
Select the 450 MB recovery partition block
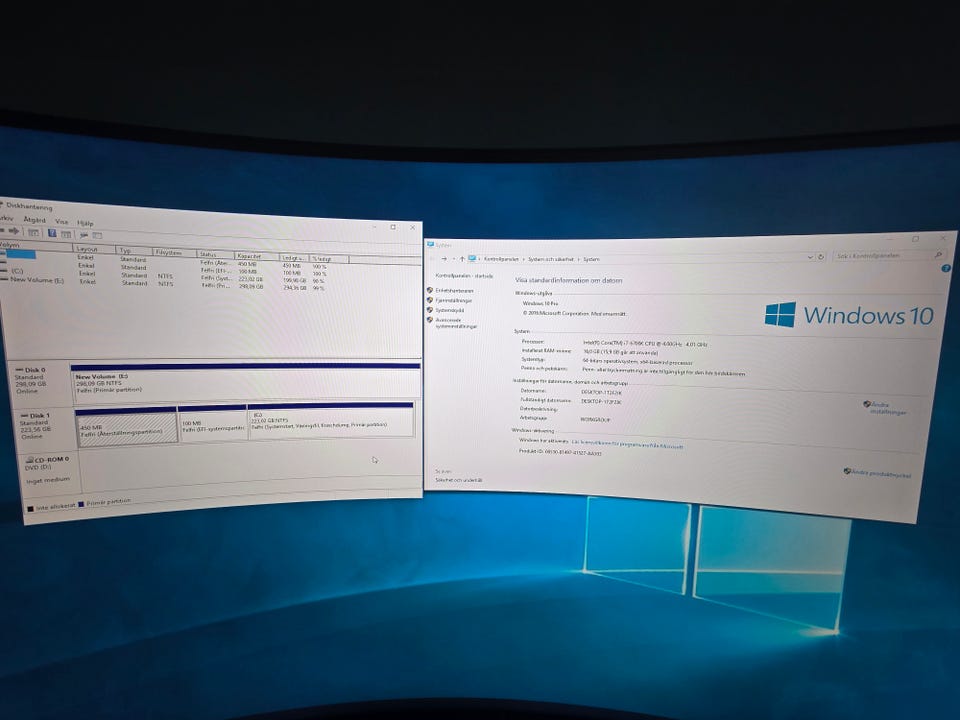(x=126, y=426)
